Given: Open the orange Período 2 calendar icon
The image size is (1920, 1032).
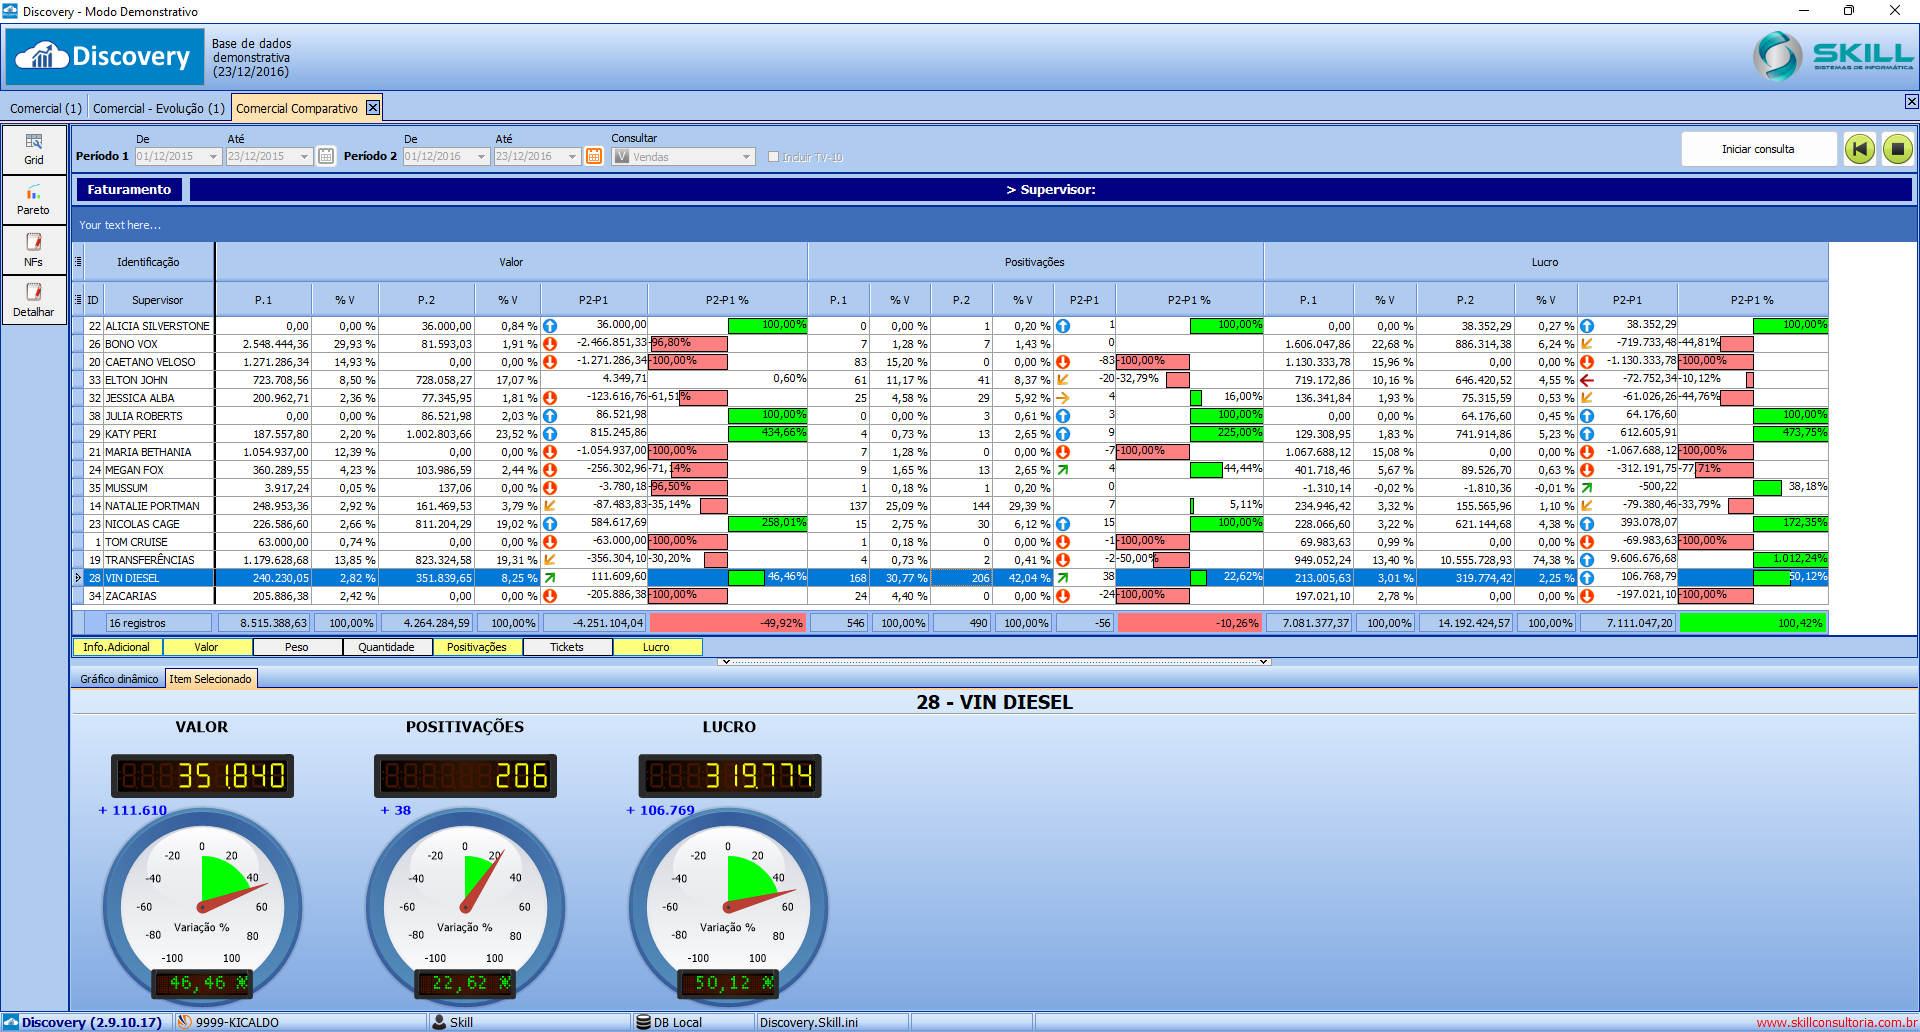Looking at the screenshot, I should point(594,156).
